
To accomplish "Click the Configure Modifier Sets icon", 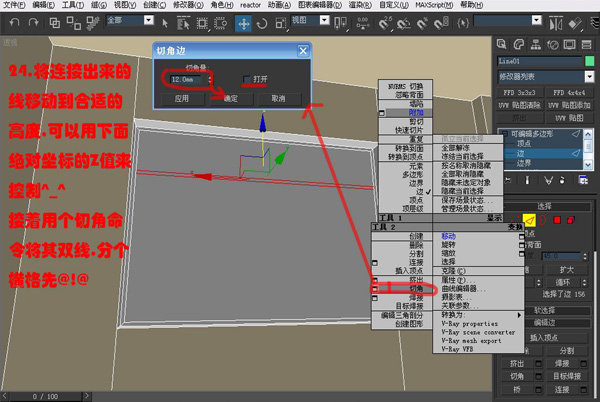I will pyautogui.click(x=583, y=180).
